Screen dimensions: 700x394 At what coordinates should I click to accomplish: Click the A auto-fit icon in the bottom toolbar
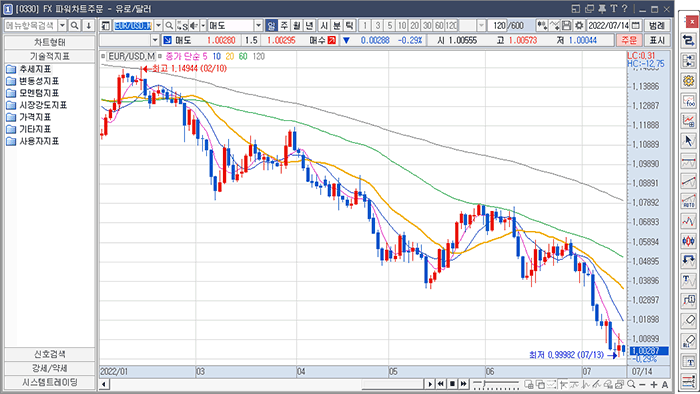coord(665,384)
